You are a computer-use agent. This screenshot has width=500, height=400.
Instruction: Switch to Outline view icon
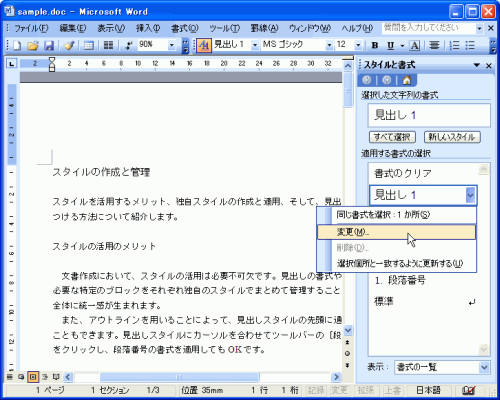click(45, 377)
